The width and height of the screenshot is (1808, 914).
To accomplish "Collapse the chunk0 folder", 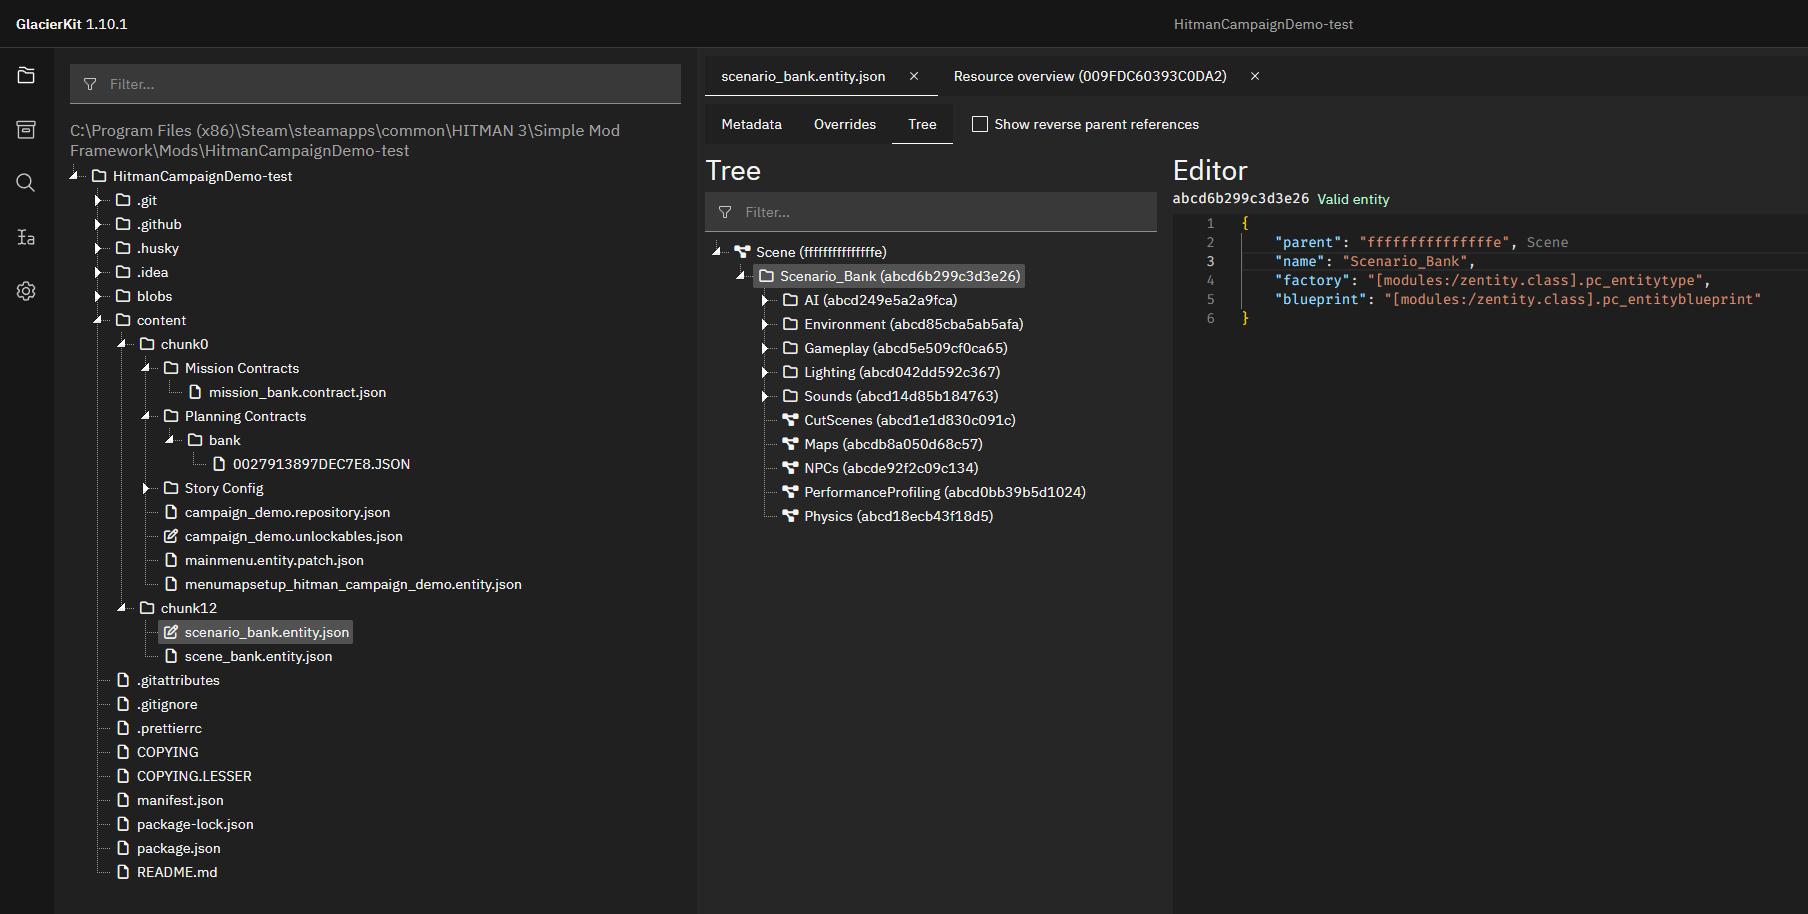I will tap(122, 344).
